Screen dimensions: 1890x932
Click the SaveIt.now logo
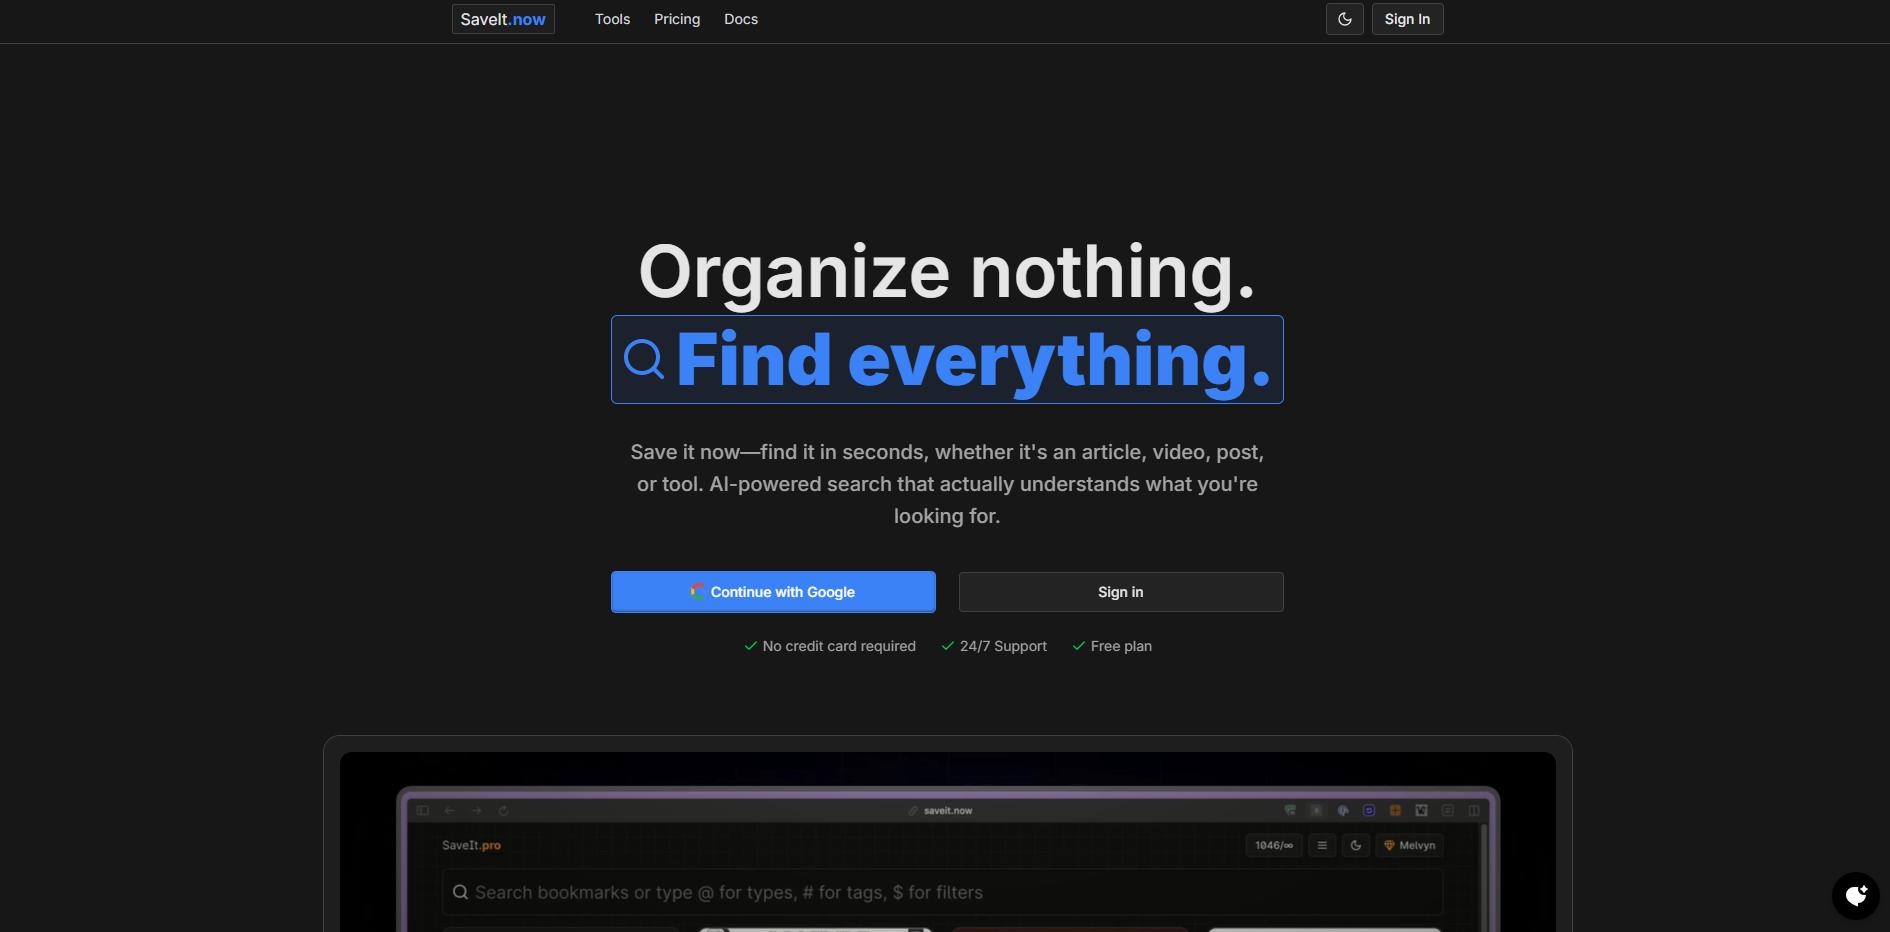click(x=503, y=19)
